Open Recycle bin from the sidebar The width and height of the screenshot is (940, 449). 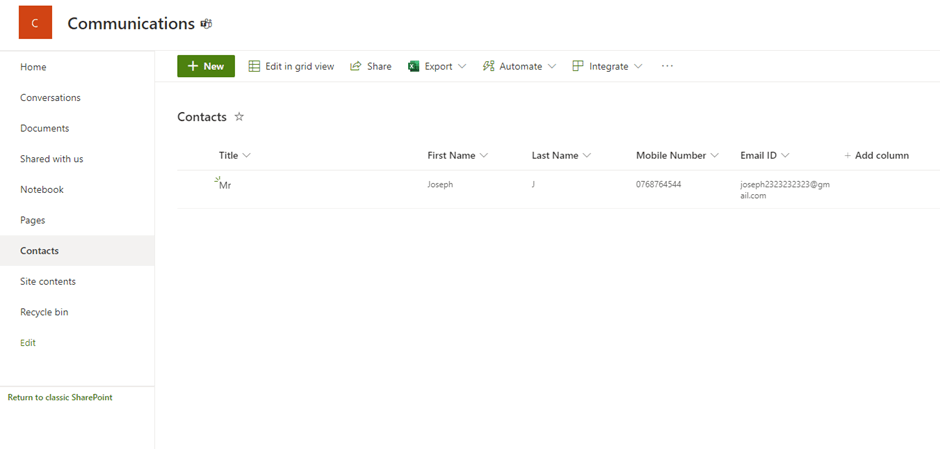pos(44,312)
